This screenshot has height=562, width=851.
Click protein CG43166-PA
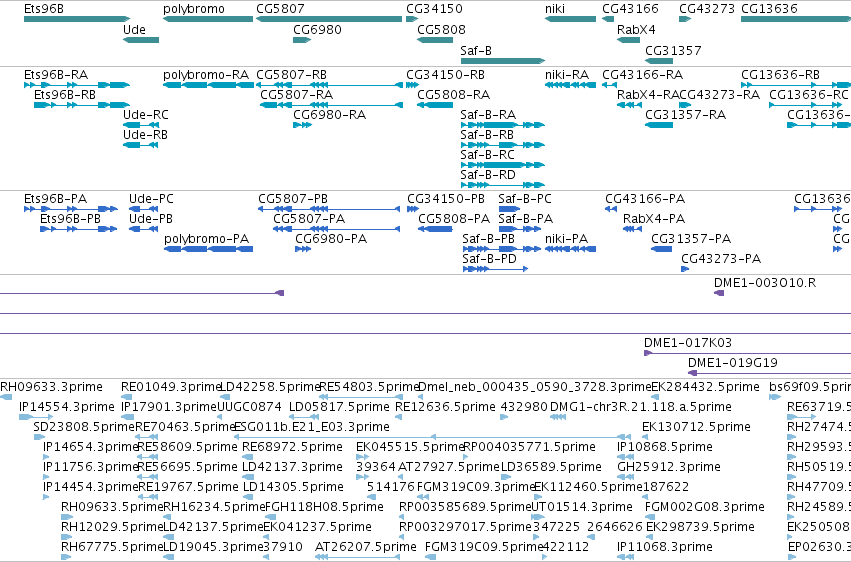coord(611,209)
